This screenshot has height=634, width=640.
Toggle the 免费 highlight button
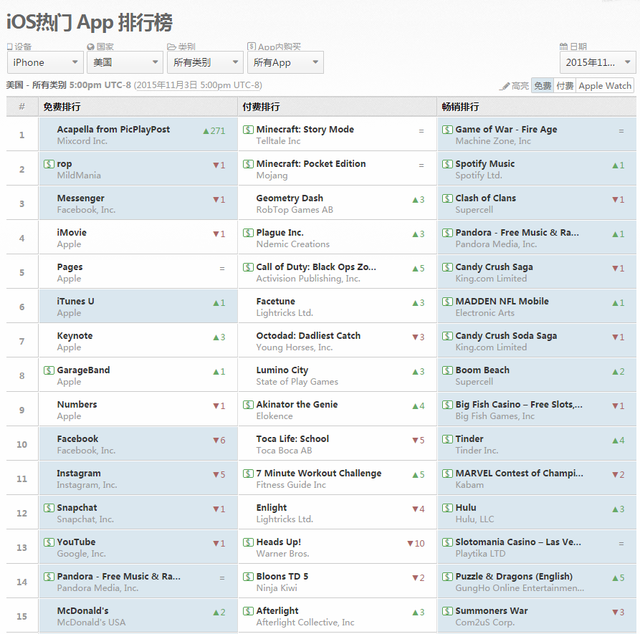coord(542,86)
